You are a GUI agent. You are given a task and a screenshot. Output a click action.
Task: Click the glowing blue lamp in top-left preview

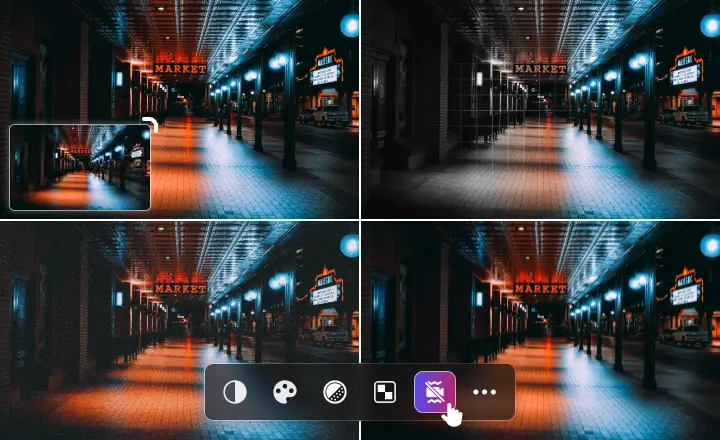coord(349,26)
